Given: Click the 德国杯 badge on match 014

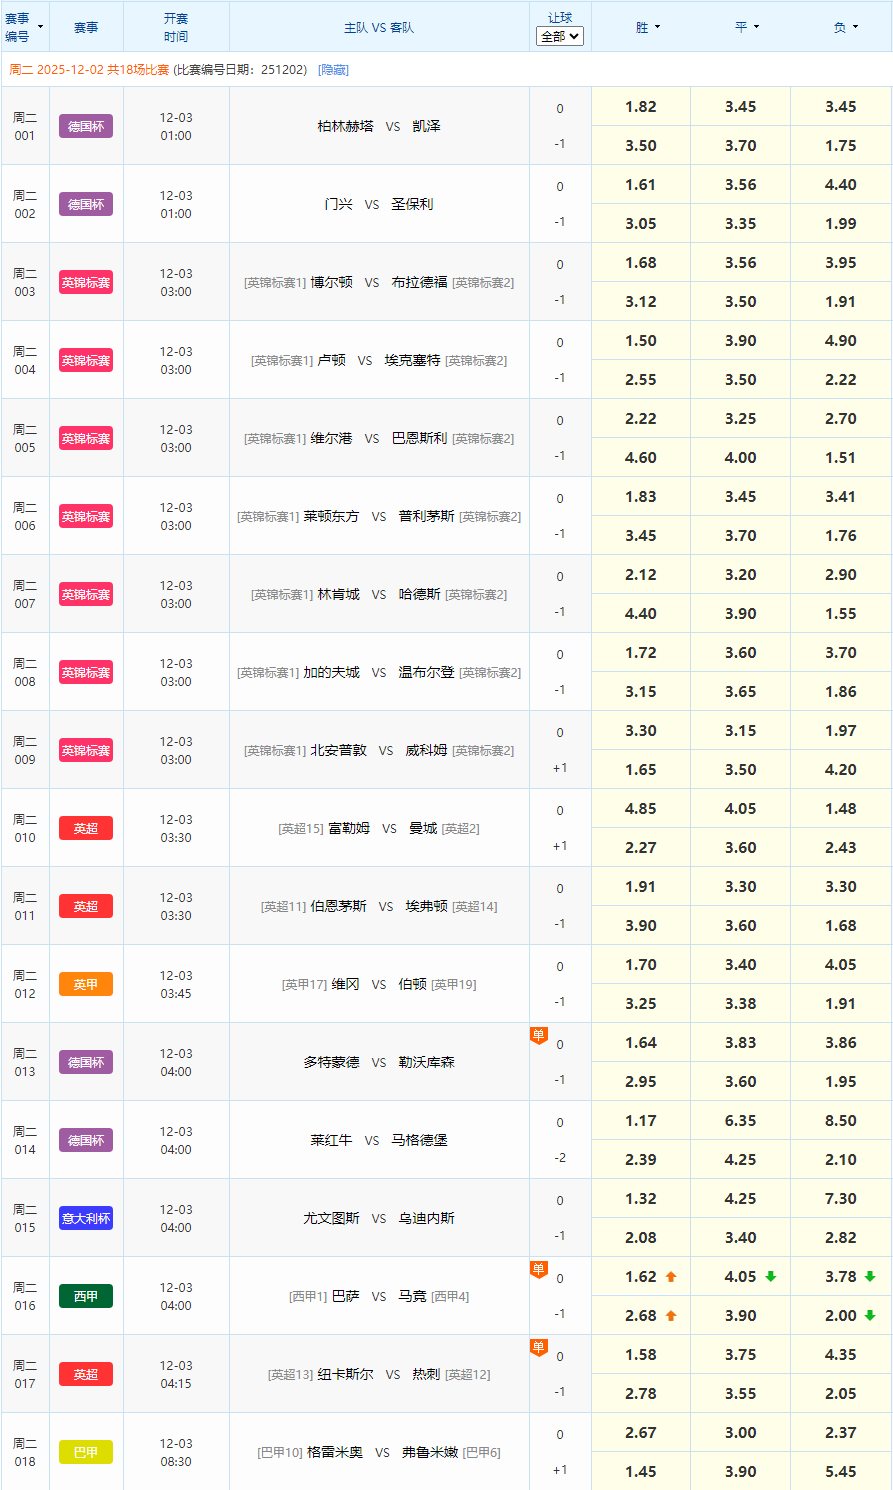Looking at the screenshot, I should coord(86,1140).
